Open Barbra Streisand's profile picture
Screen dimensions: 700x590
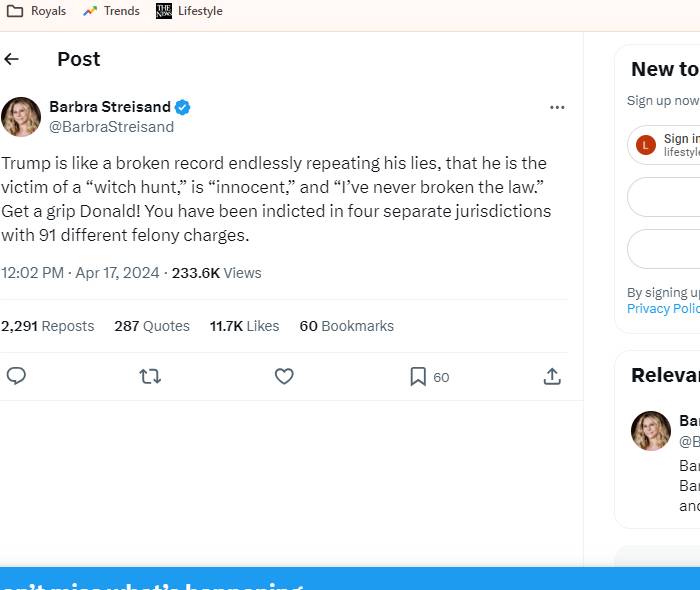(21, 117)
